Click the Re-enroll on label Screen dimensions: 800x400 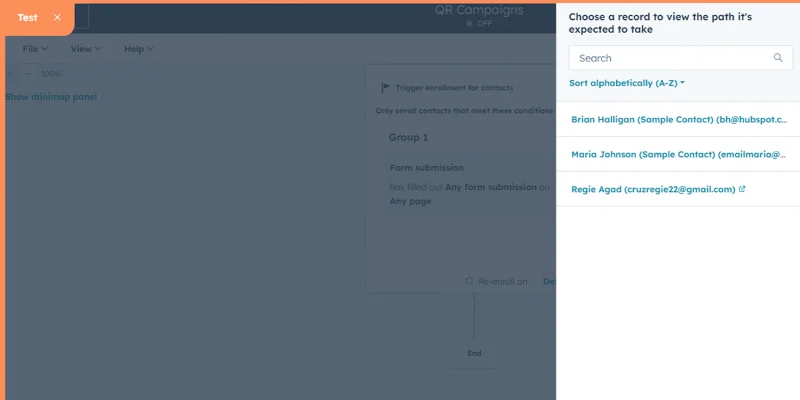(x=503, y=282)
